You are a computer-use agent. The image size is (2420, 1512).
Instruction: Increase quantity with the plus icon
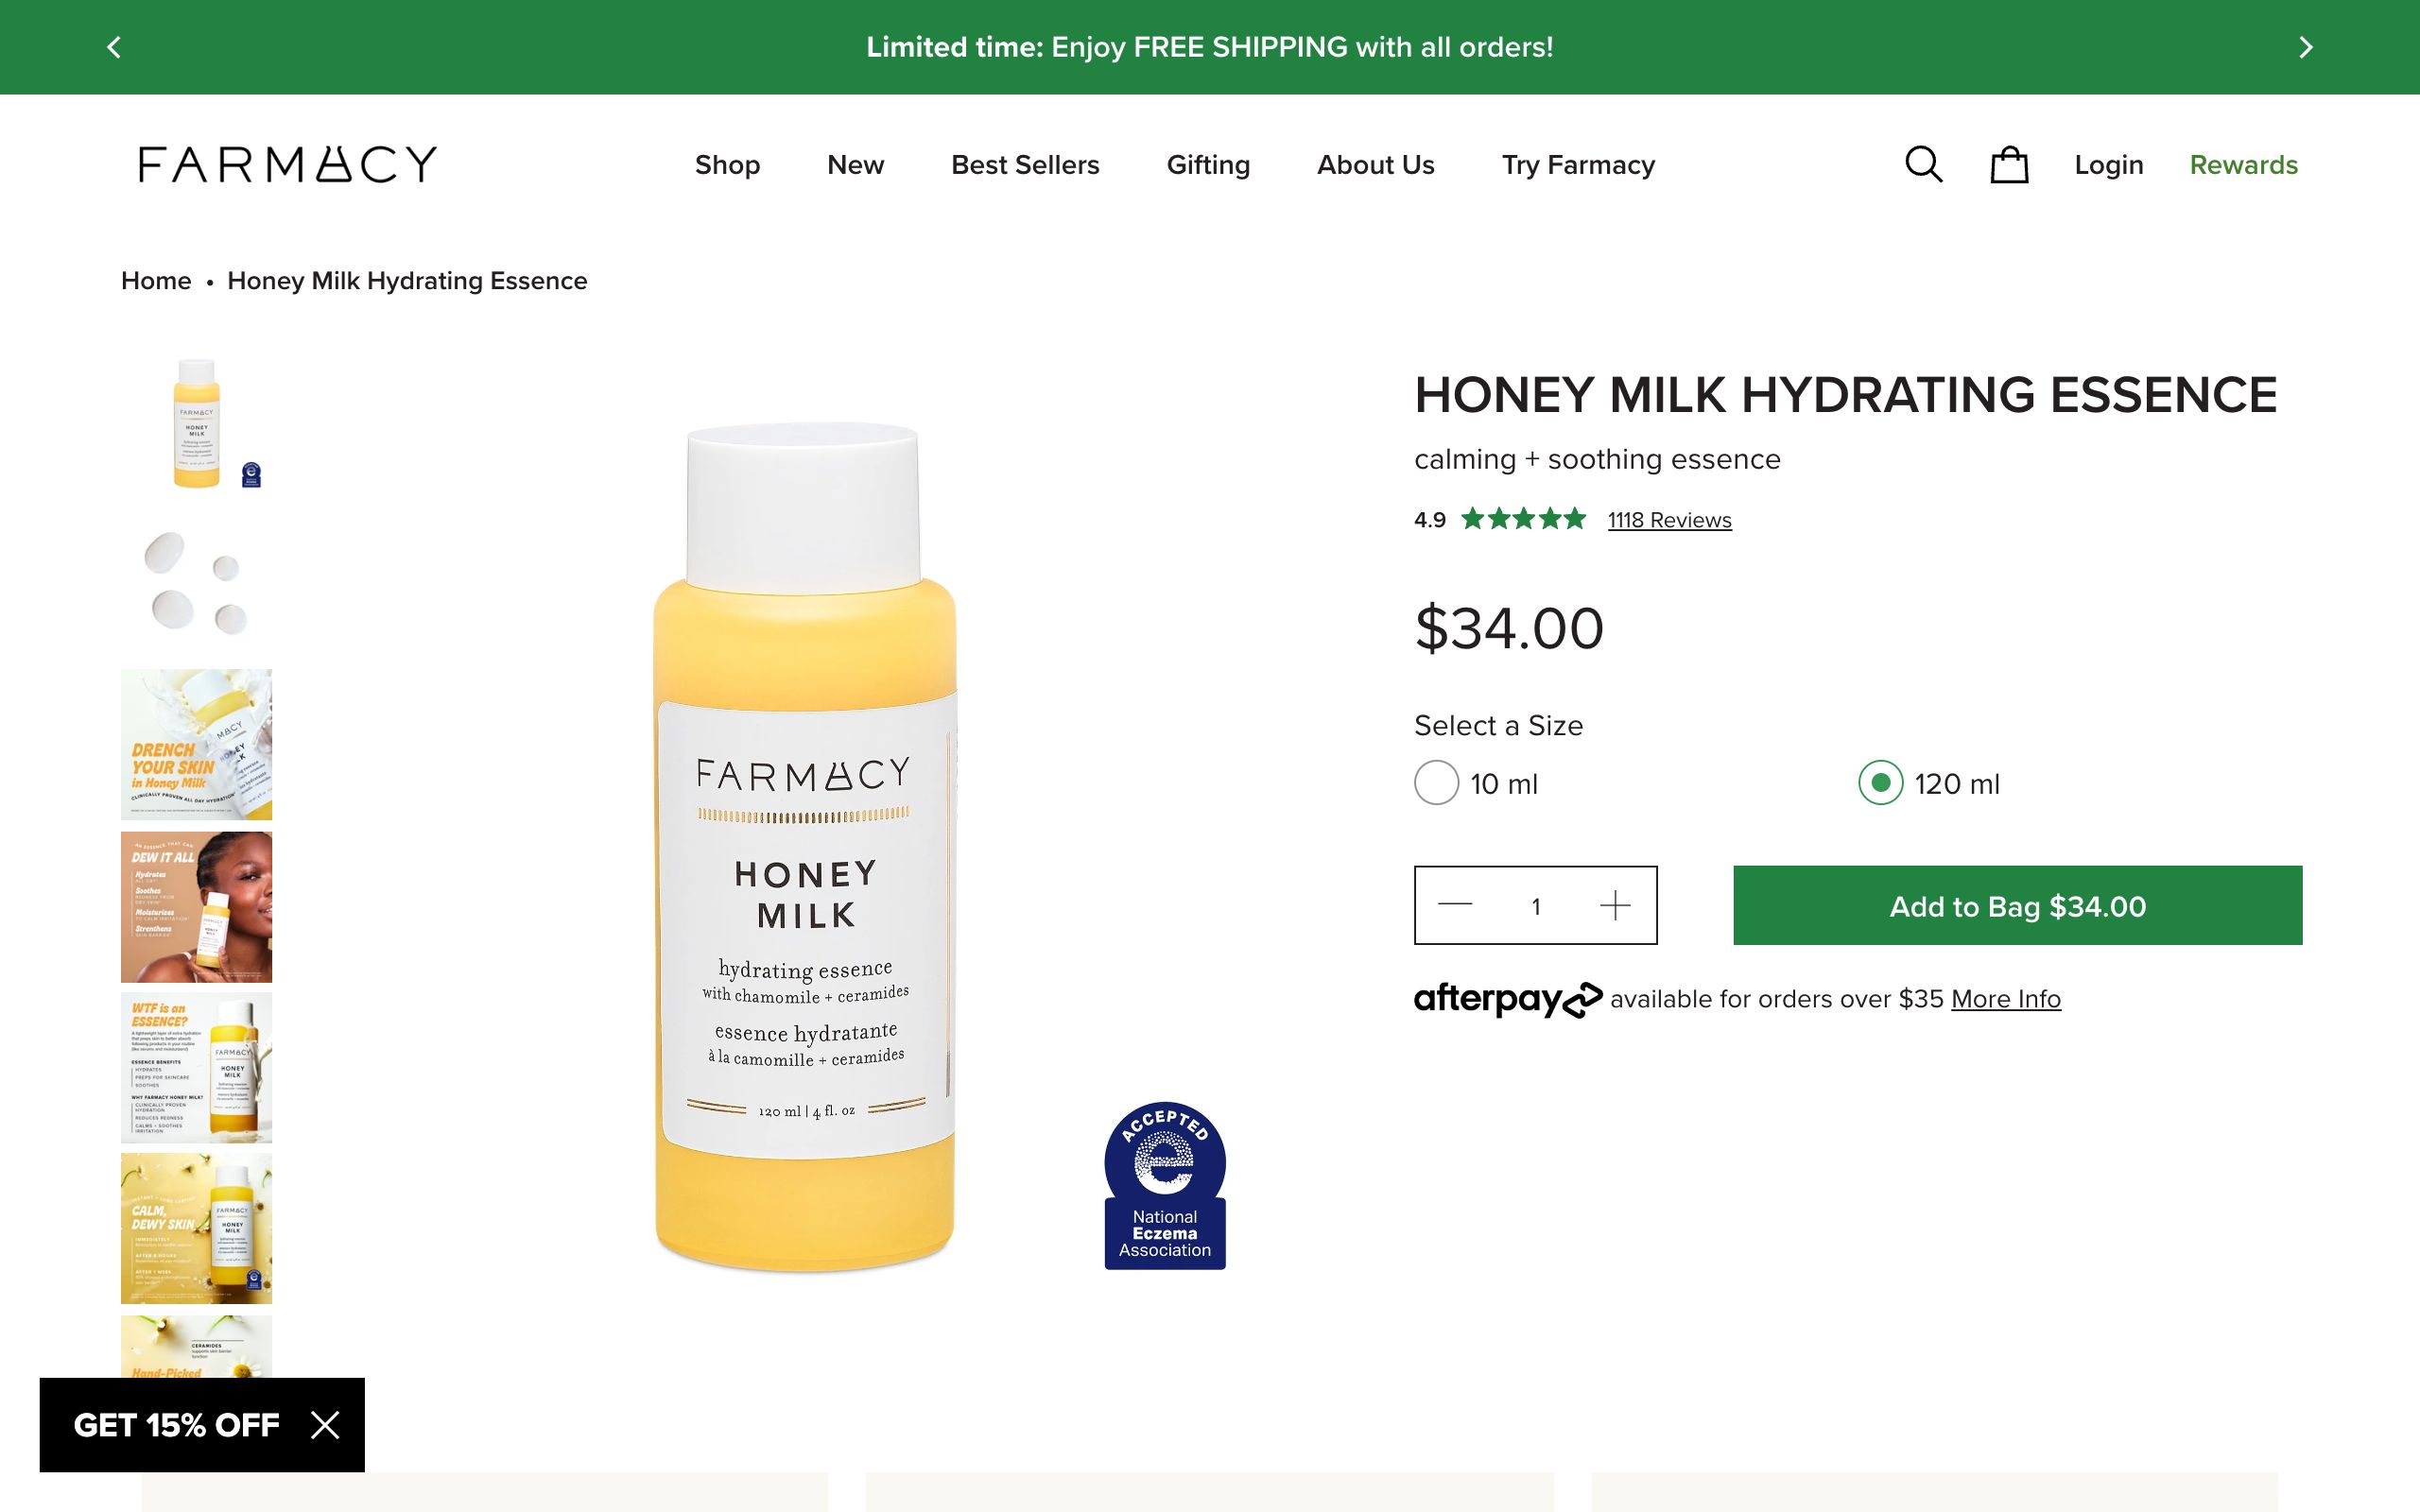pyautogui.click(x=1614, y=905)
